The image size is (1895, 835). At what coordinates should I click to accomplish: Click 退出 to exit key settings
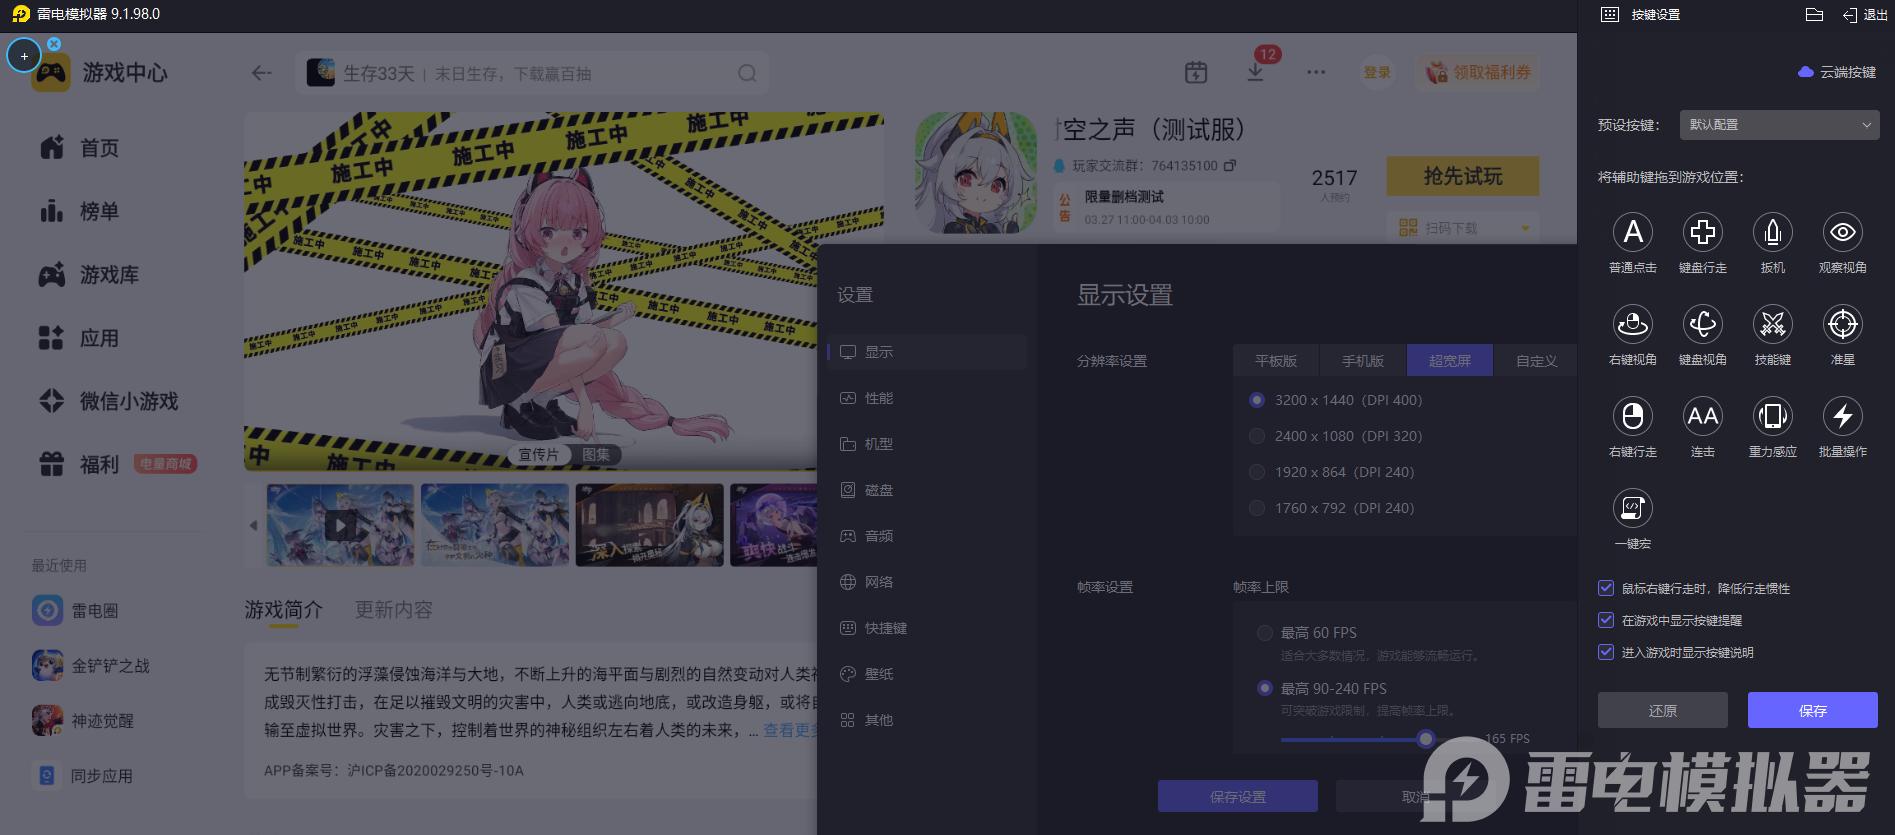1866,14
